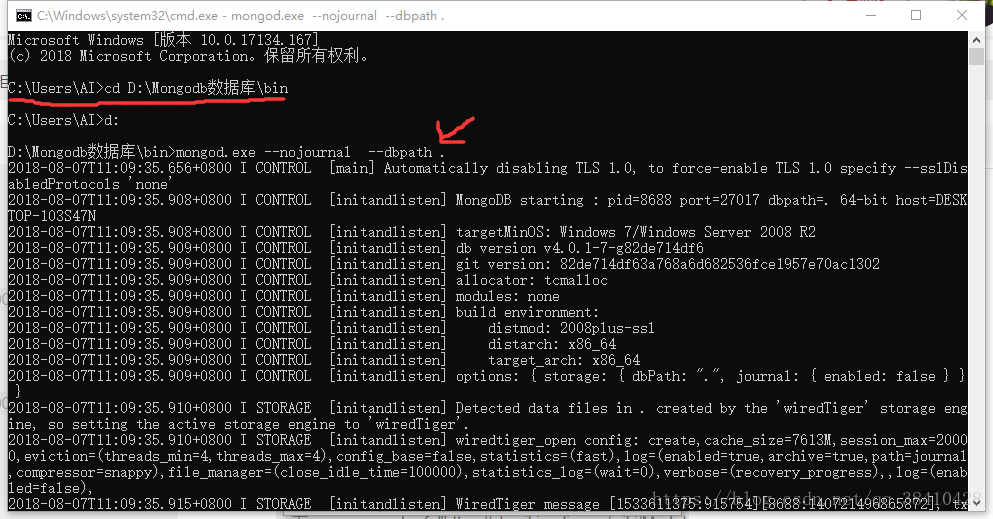Click the 'git version: 82de714df63a...' line
The width and height of the screenshot is (993, 519).
[x=667, y=264]
